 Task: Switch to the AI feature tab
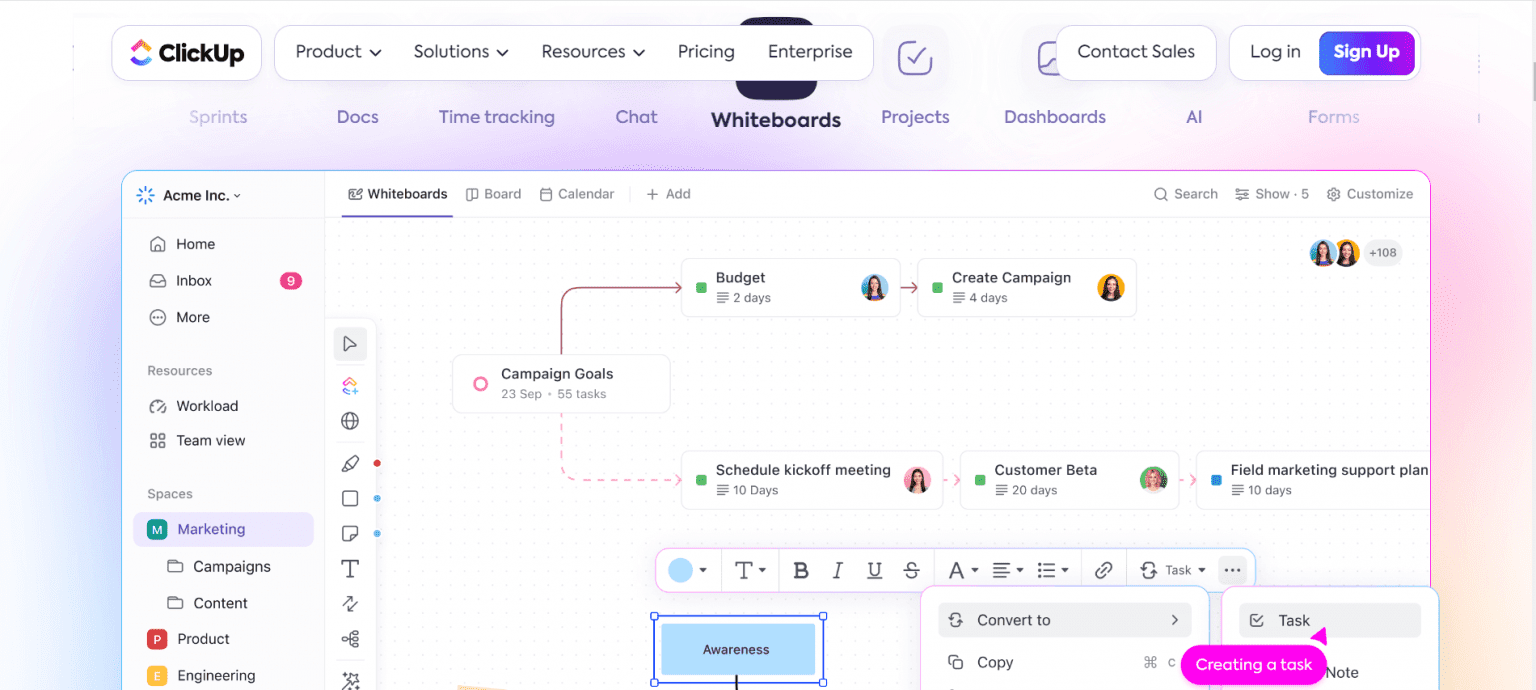1194,117
